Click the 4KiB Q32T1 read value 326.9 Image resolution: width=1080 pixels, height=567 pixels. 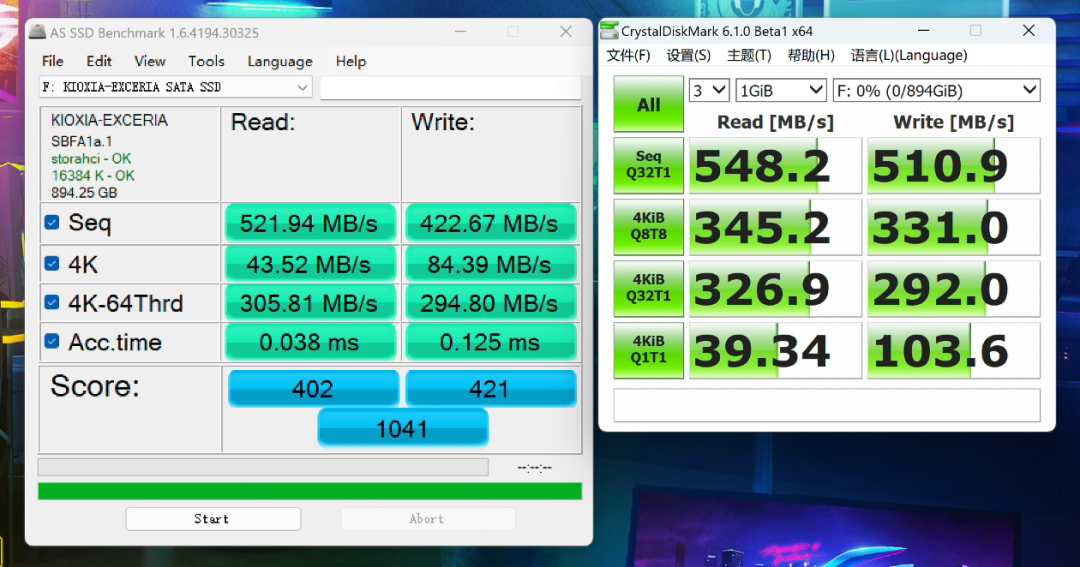click(x=775, y=288)
